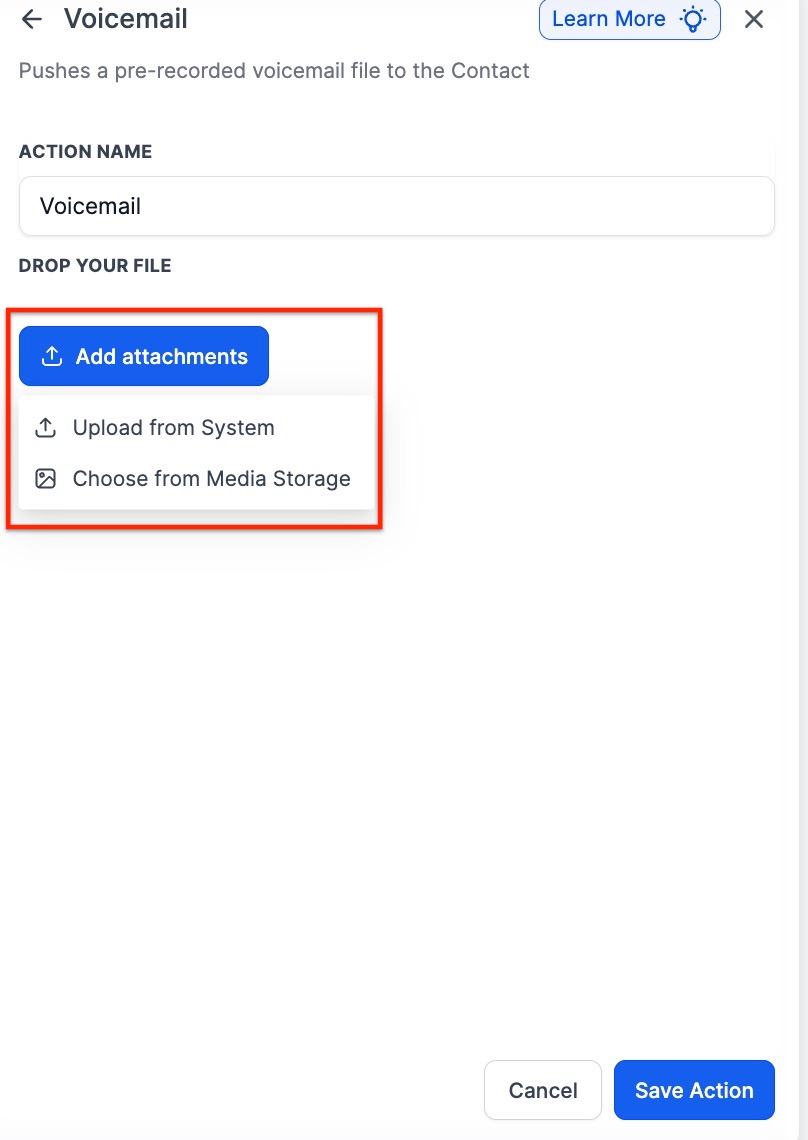
Task: Click the upload icon on Add attachments
Action: (52, 357)
